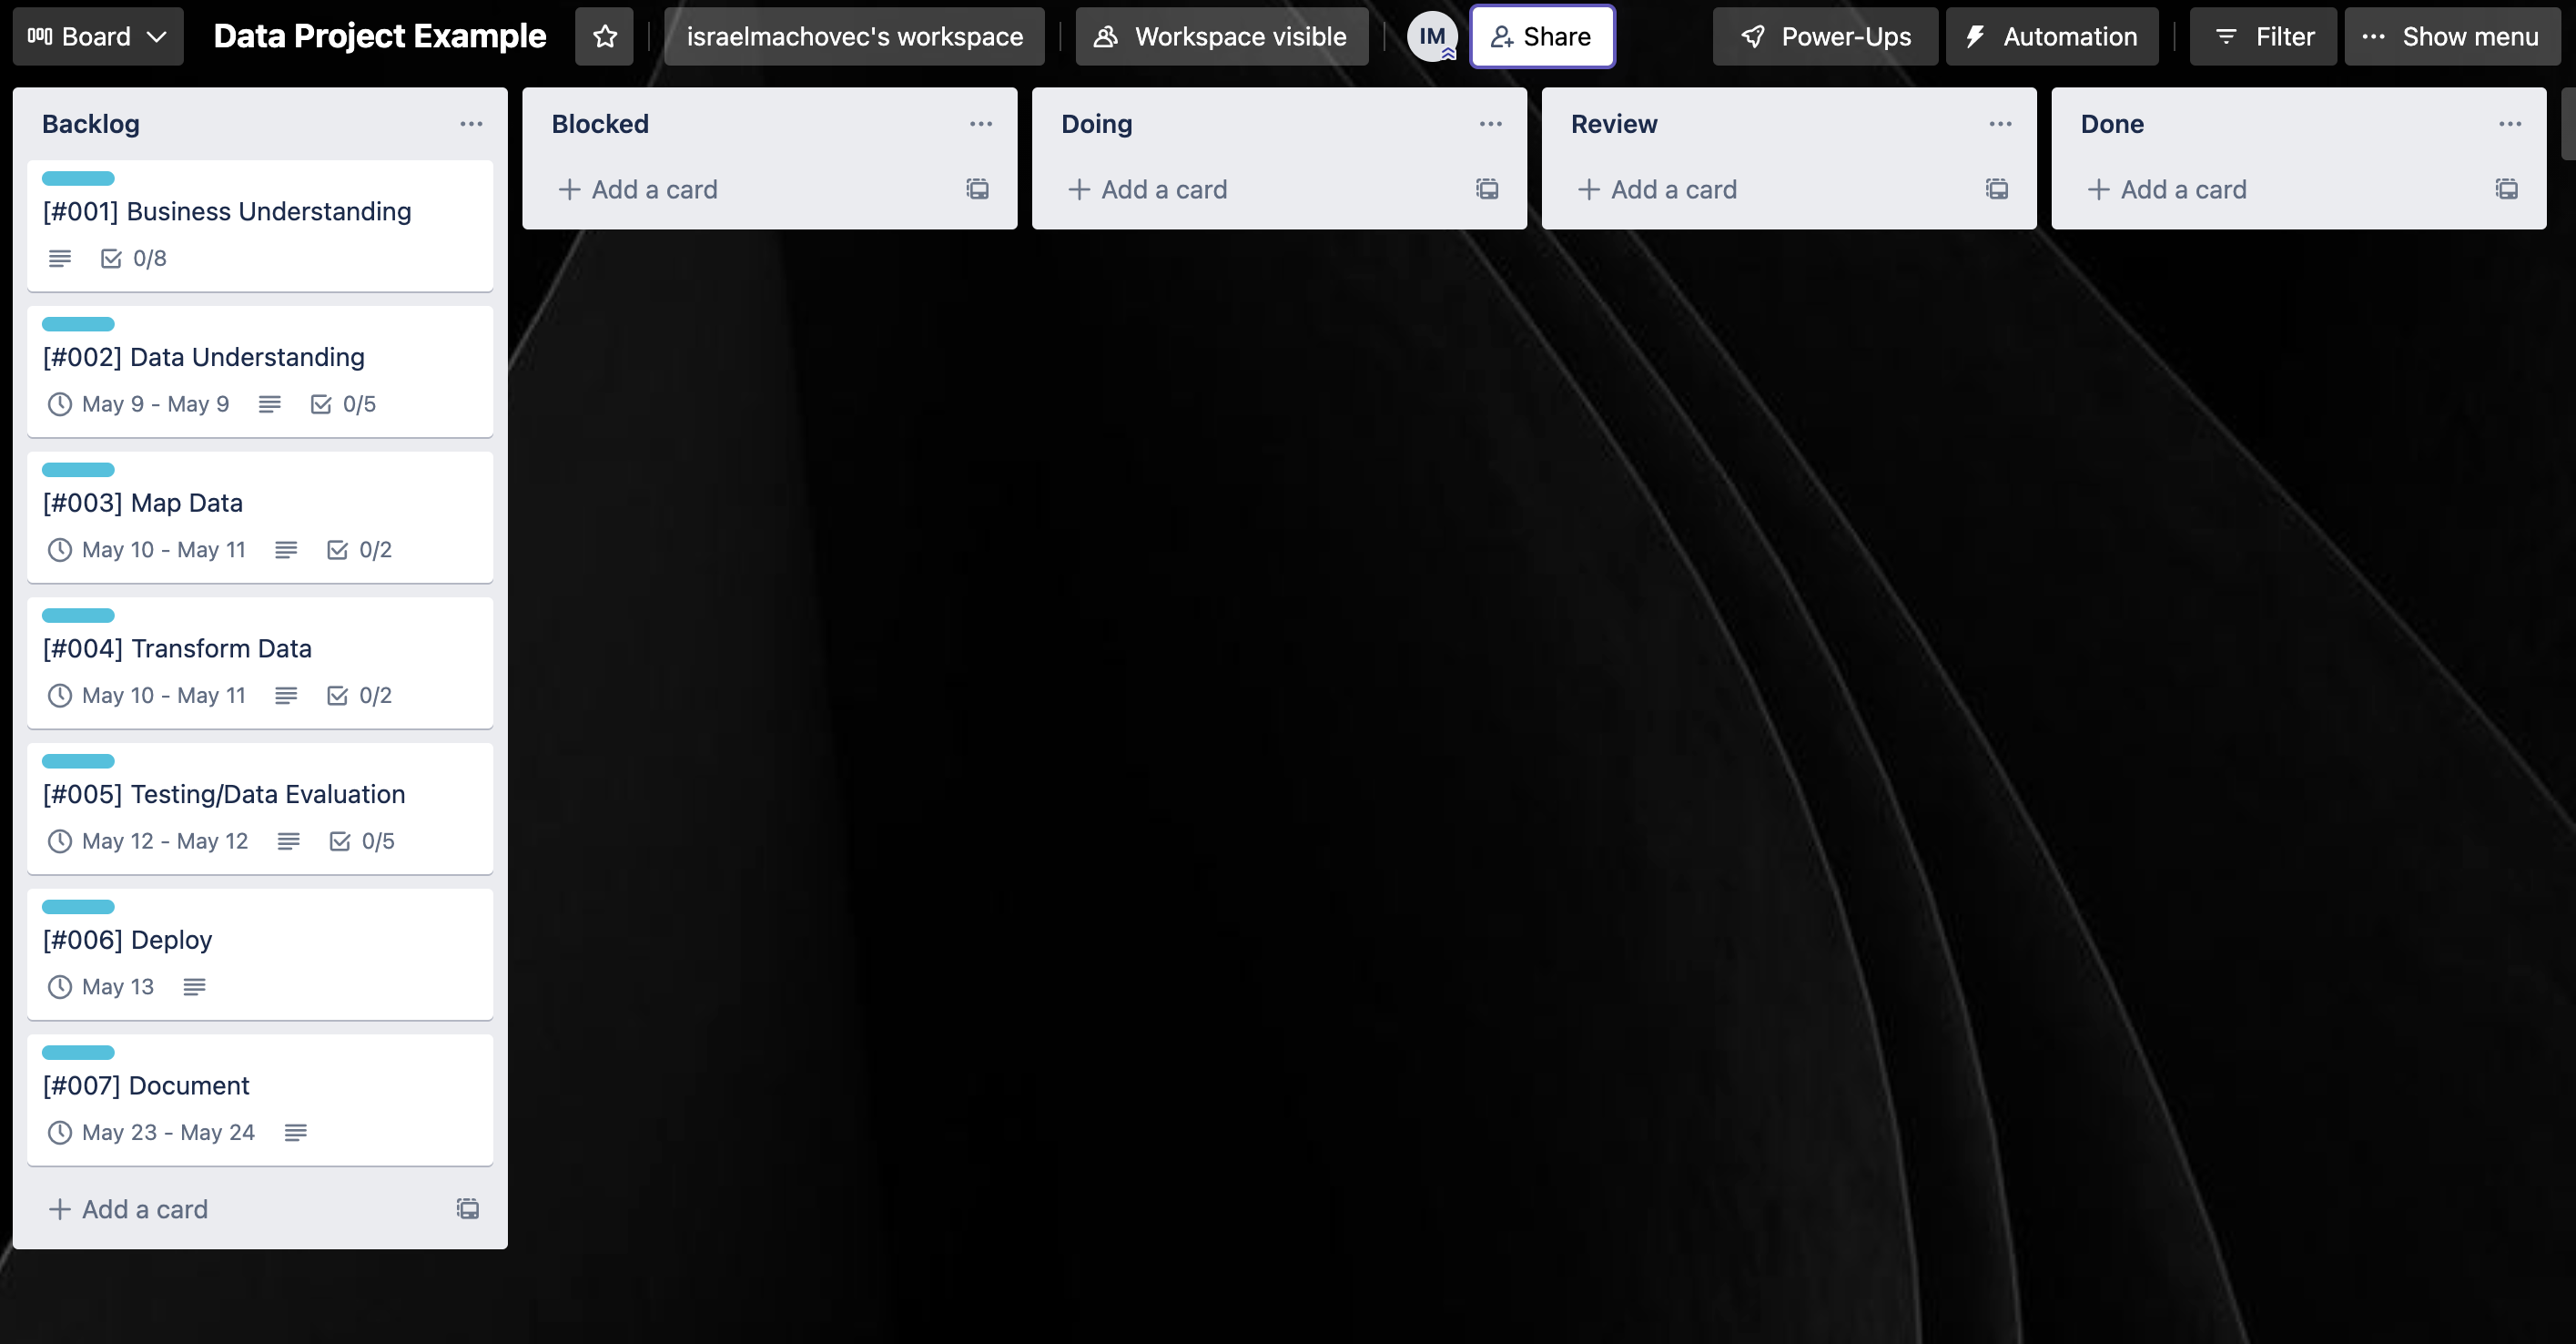Open Done list actions menu
This screenshot has height=1344, width=2576.
(x=2510, y=124)
